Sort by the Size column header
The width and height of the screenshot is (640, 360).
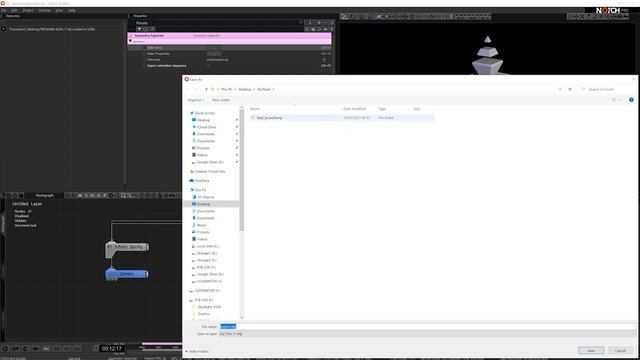(416, 109)
